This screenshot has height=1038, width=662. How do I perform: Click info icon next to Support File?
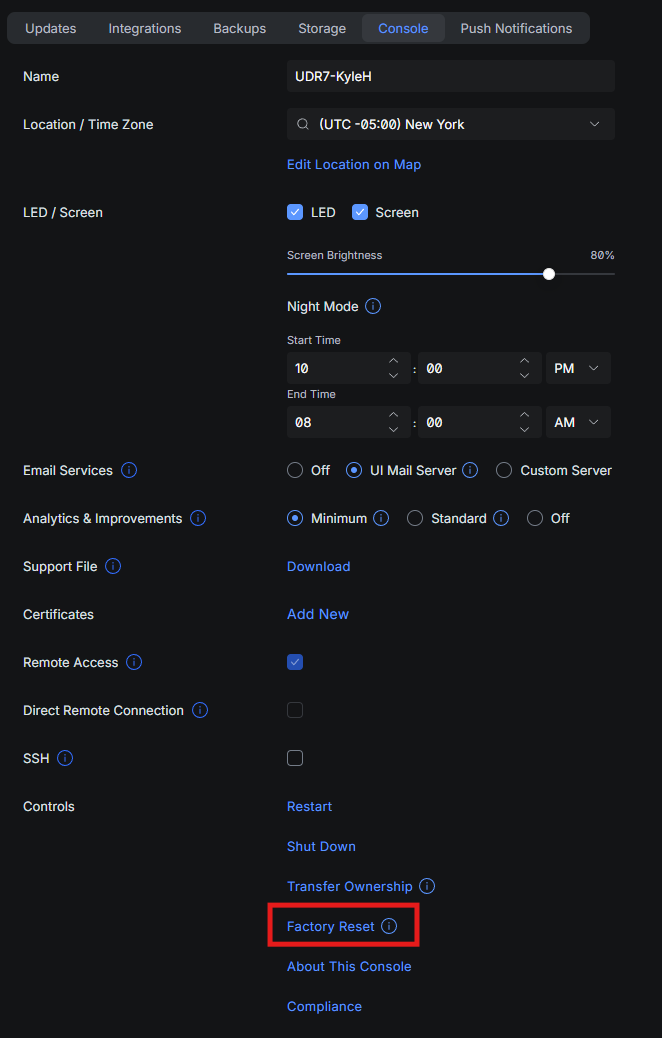click(x=113, y=566)
